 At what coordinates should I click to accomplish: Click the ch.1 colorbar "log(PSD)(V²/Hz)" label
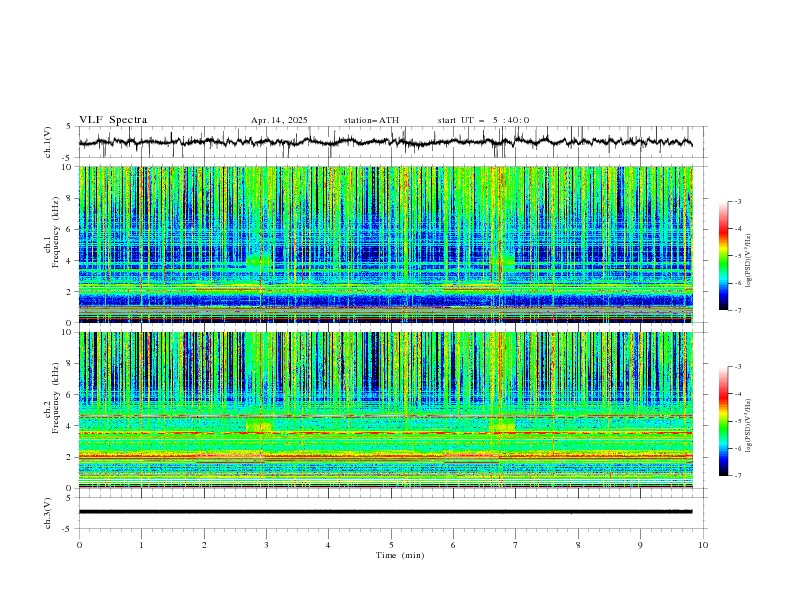coord(748,261)
